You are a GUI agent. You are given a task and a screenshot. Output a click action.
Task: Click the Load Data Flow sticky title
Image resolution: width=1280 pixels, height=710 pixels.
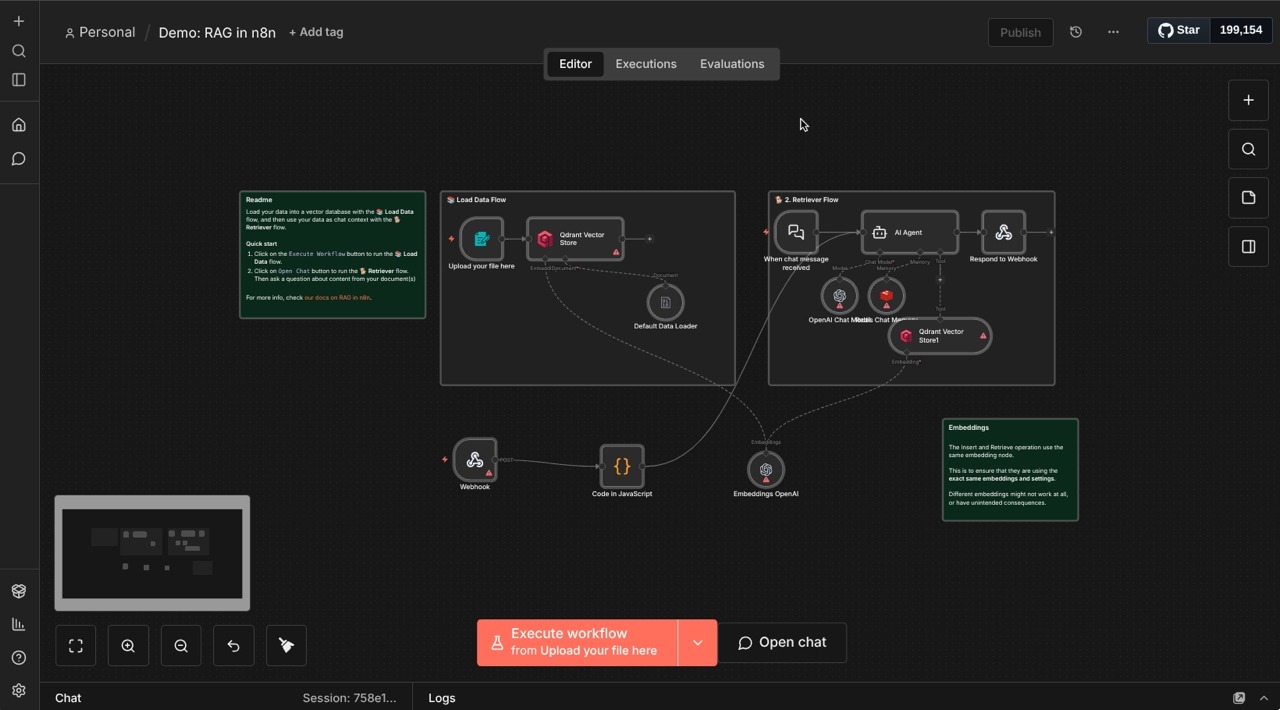click(476, 200)
